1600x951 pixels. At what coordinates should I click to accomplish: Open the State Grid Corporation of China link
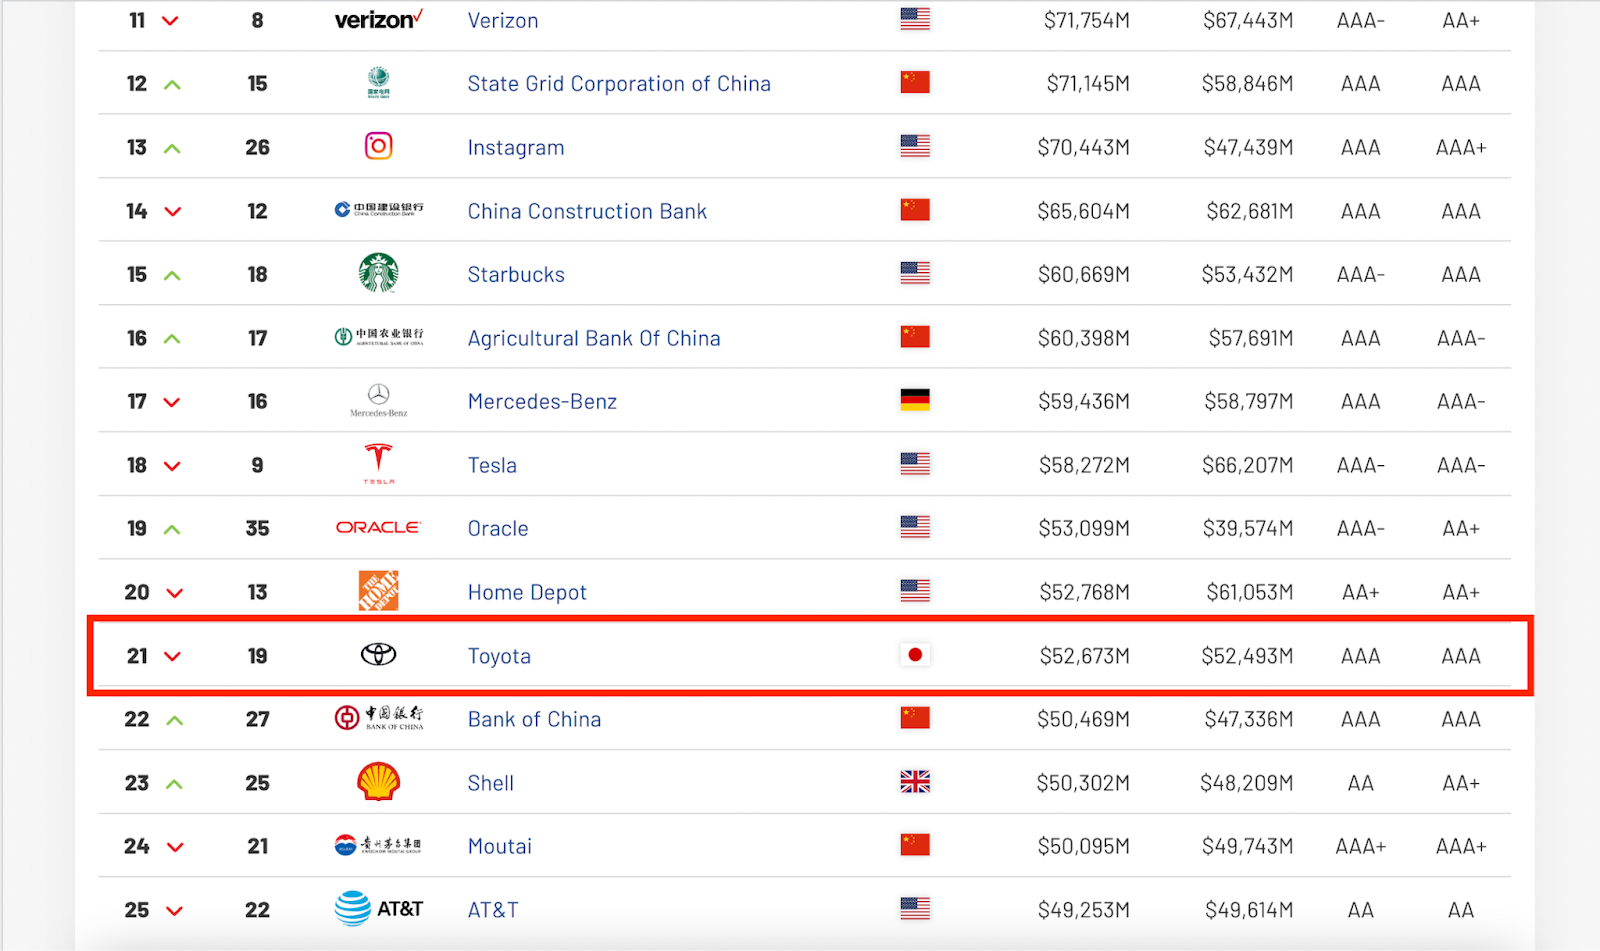[x=619, y=84]
